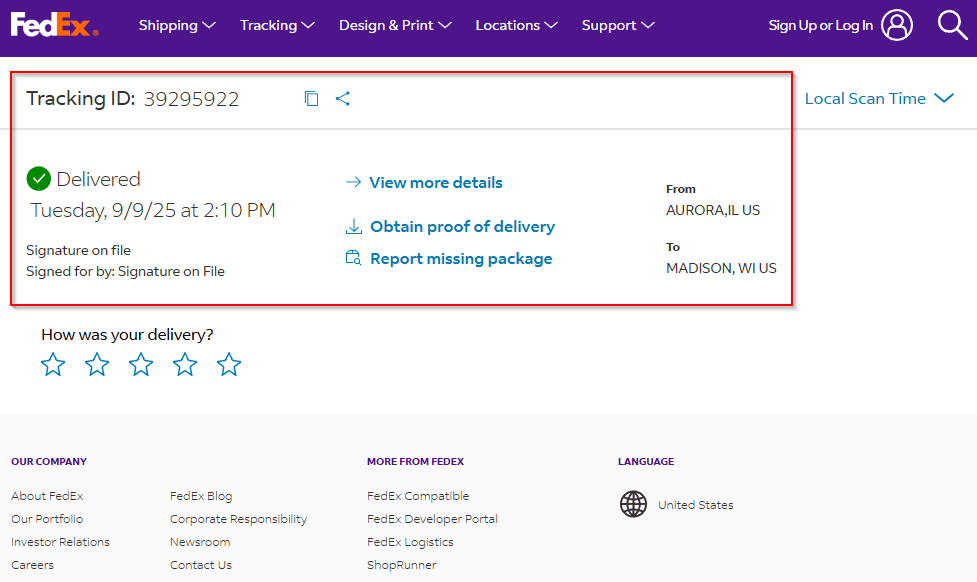
Task: Click the 'Signature on file' status line
Action: coord(79,250)
